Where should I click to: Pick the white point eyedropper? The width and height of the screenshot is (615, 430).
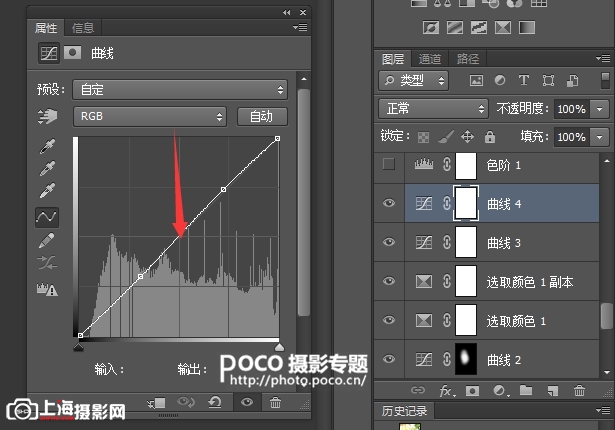[47, 190]
